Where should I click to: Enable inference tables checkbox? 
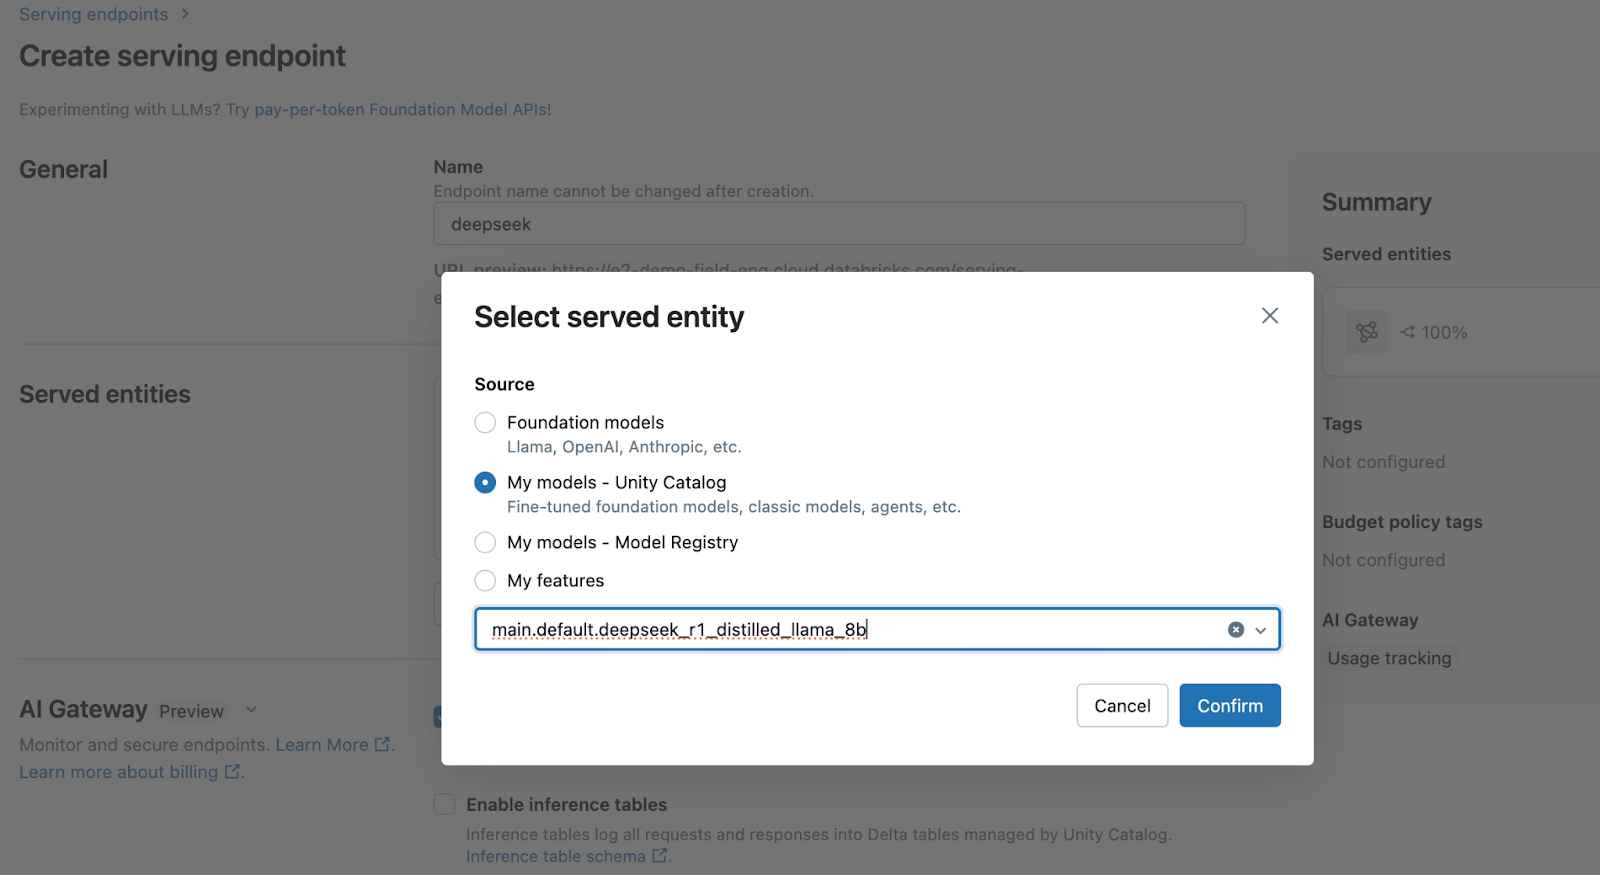445,805
